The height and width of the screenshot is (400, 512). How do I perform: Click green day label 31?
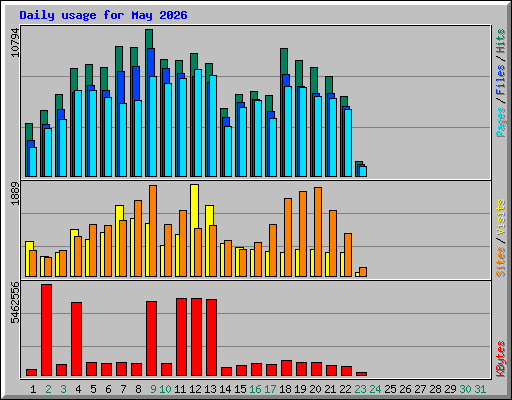coord(480,389)
